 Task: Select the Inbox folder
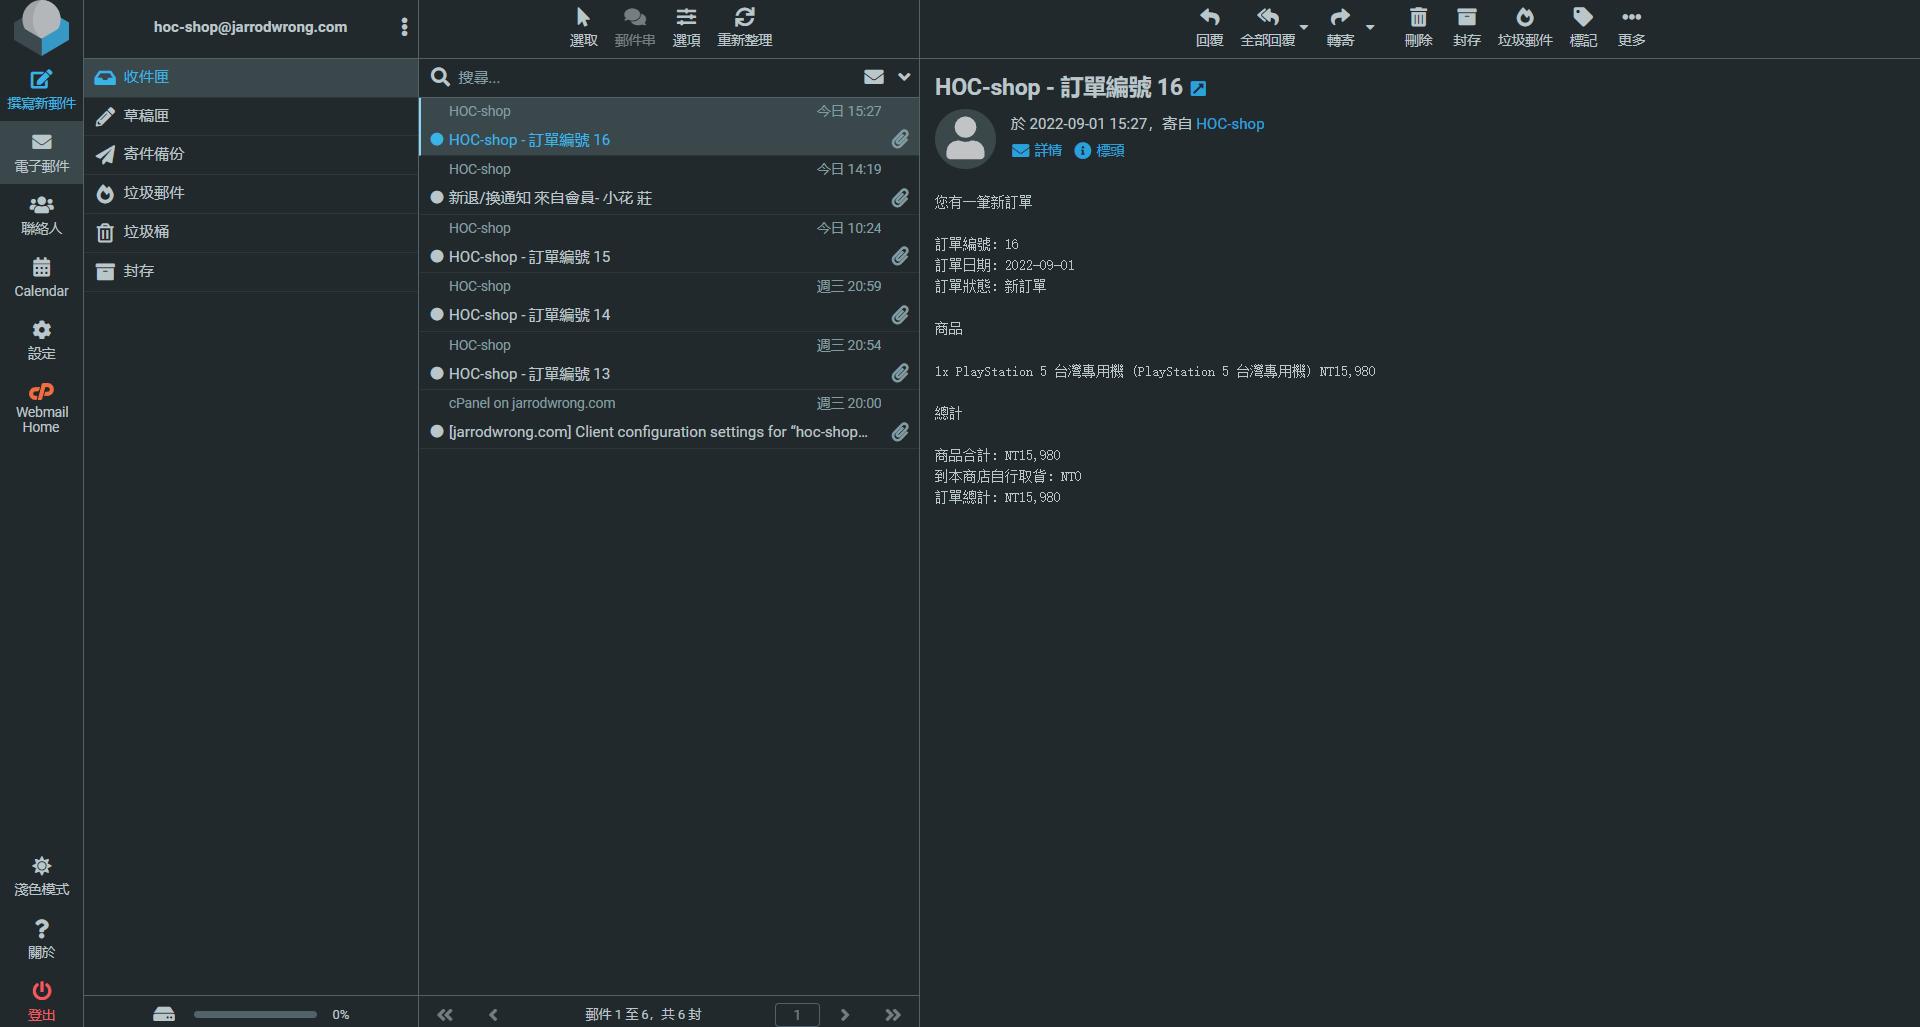coord(251,77)
